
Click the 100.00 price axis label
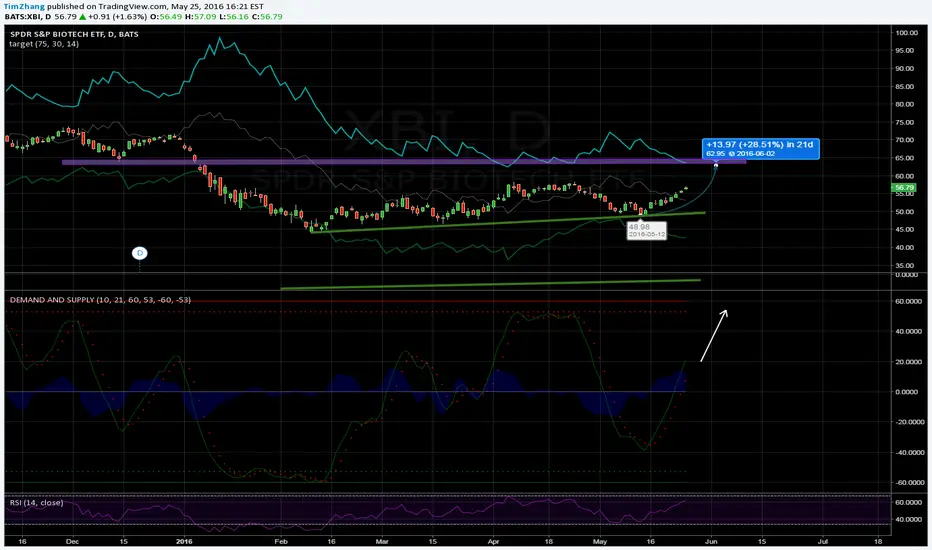(906, 33)
